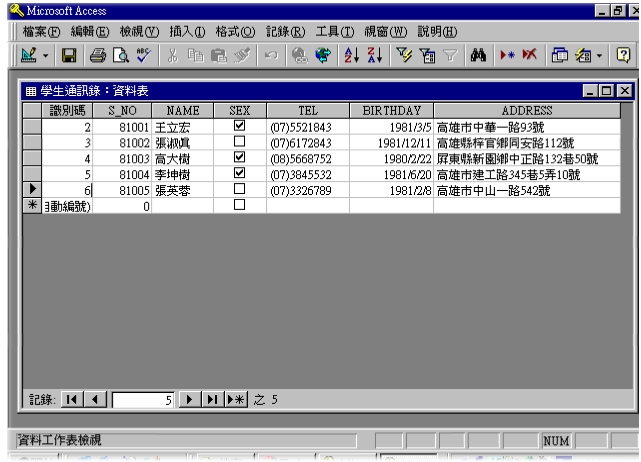This screenshot has width=641, height=462.
Task: Check SEX checkbox in new record row
Action: tap(240, 204)
